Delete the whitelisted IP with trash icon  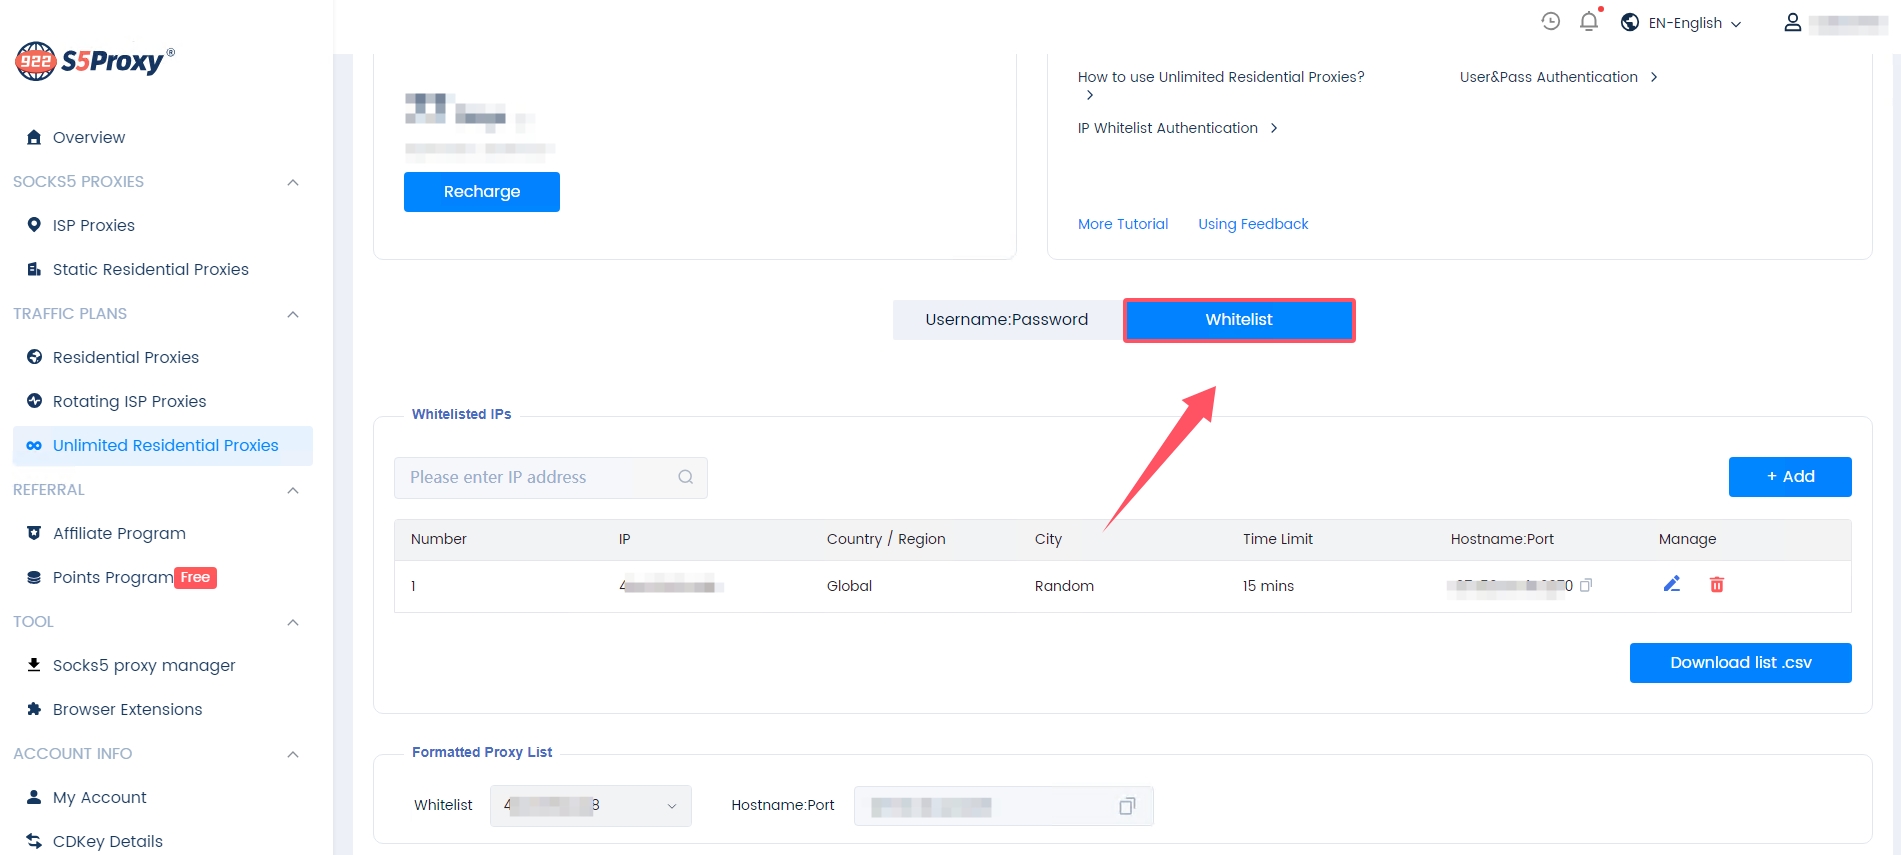(x=1716, y=585)
